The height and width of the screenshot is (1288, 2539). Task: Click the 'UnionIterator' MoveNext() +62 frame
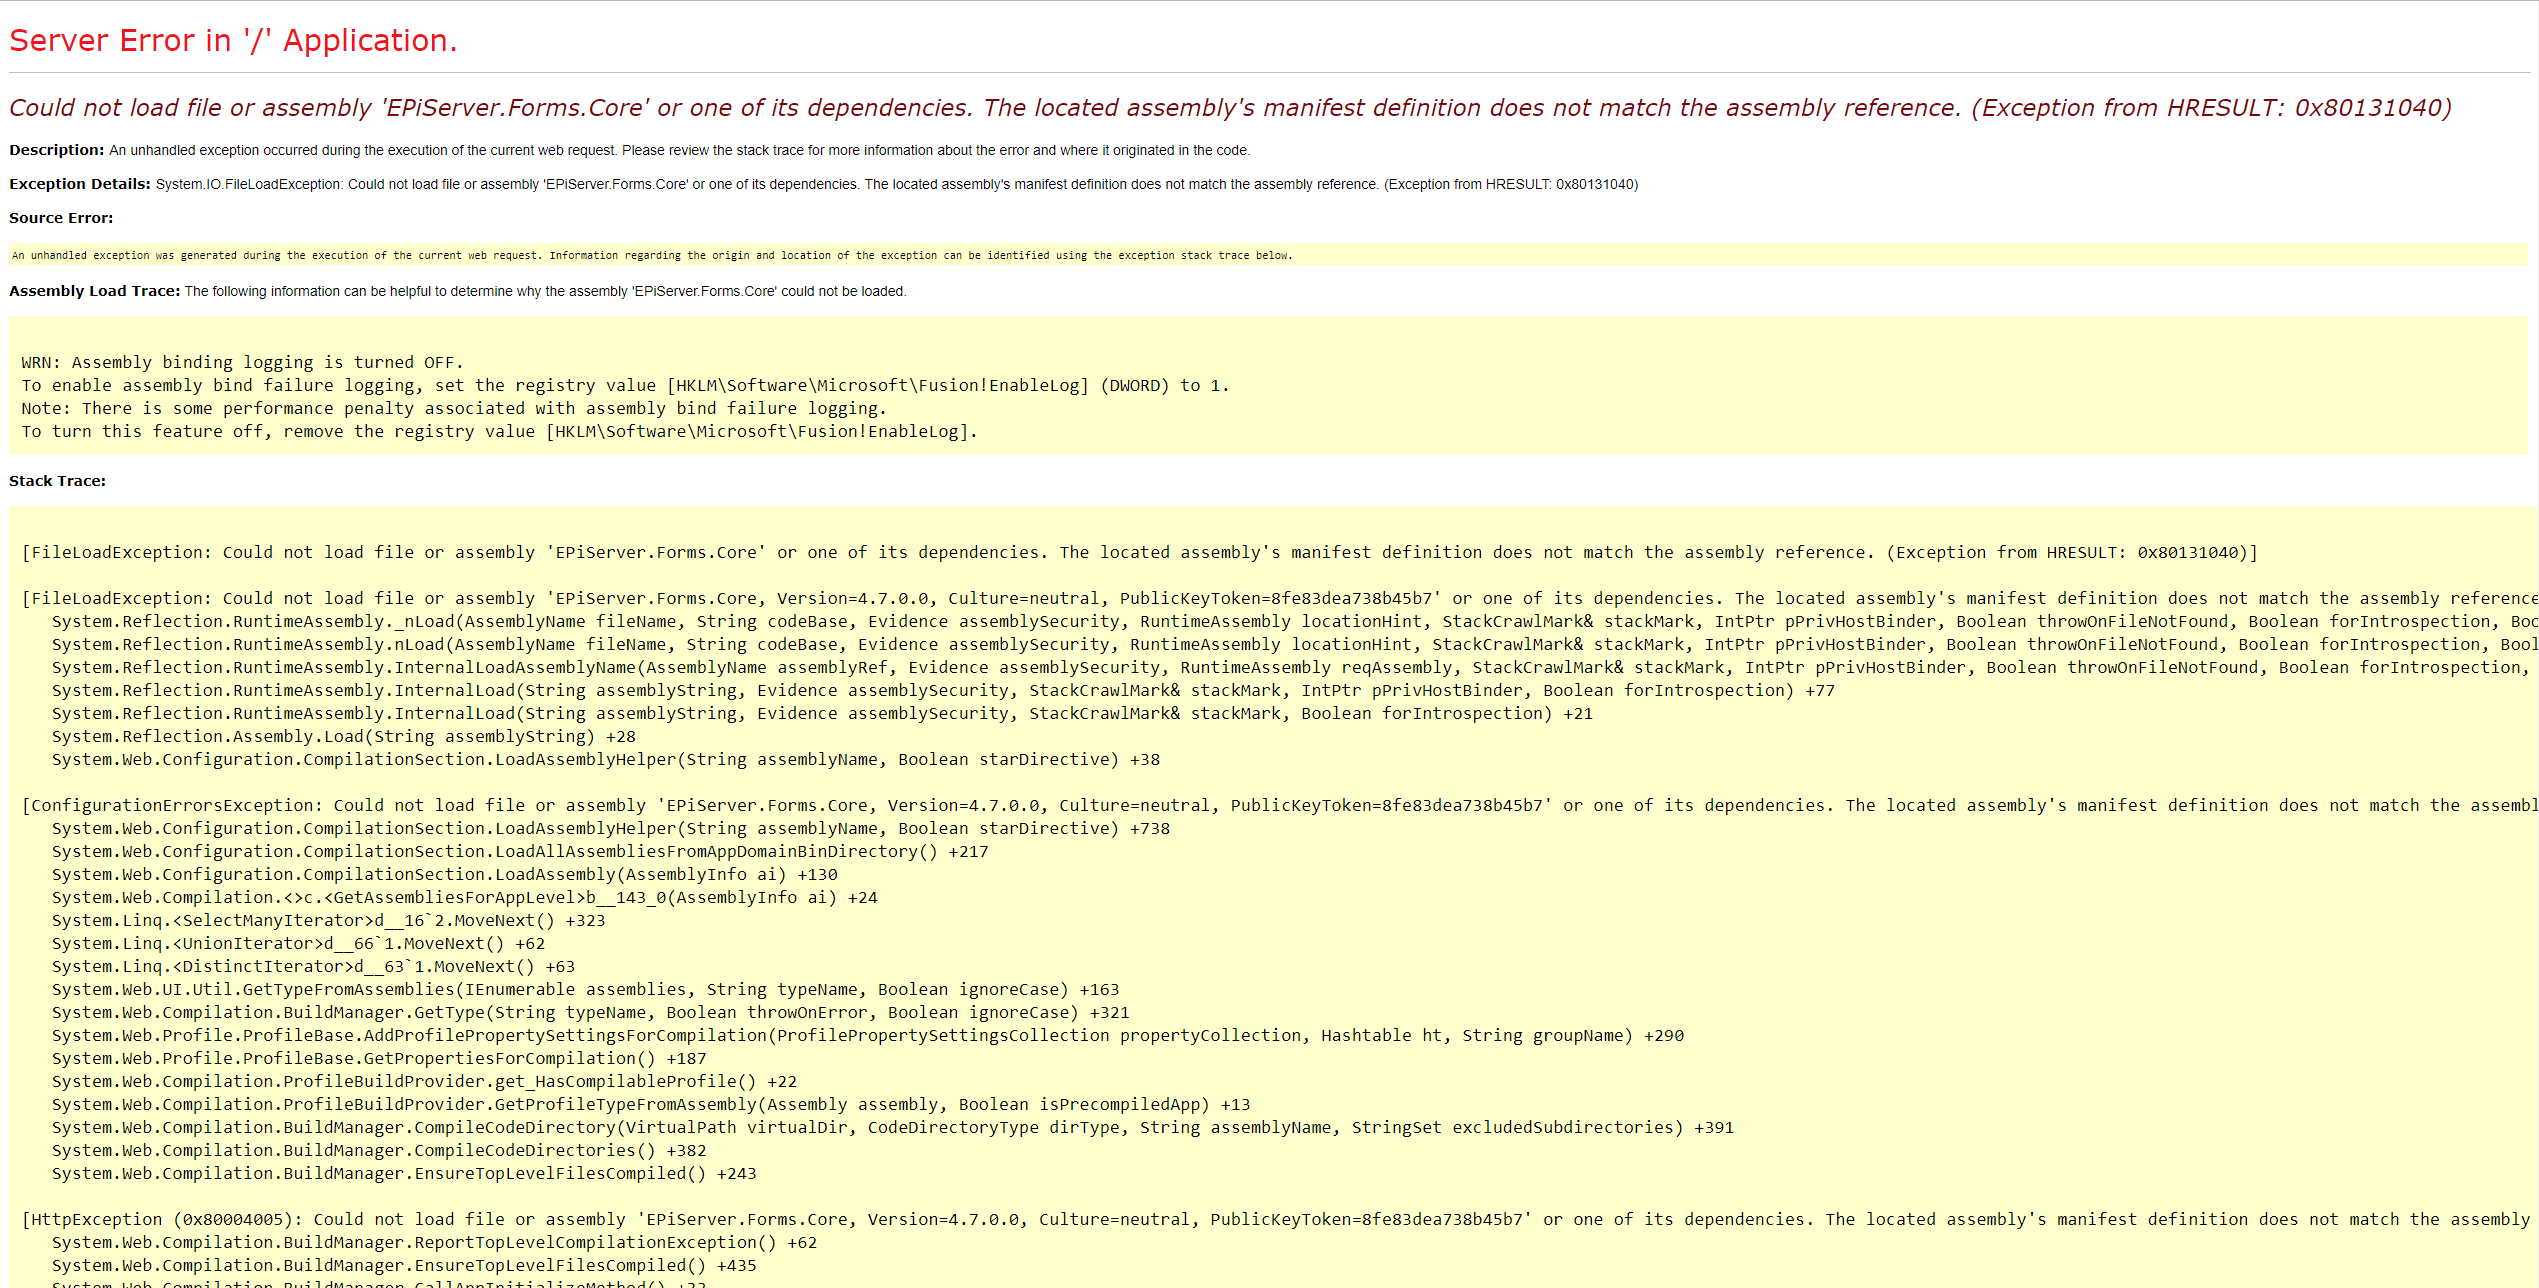[x=299, y=943]
